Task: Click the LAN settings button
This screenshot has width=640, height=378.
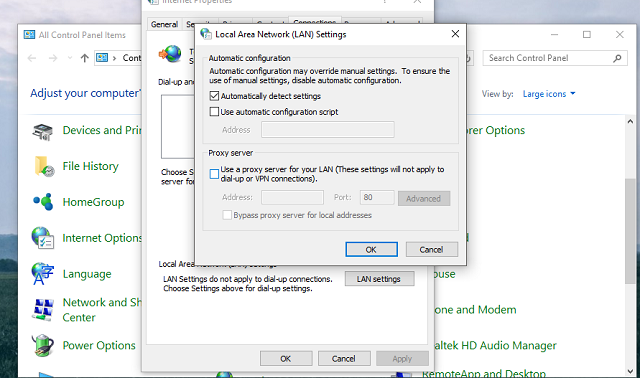Action: (x=379, y=279)
